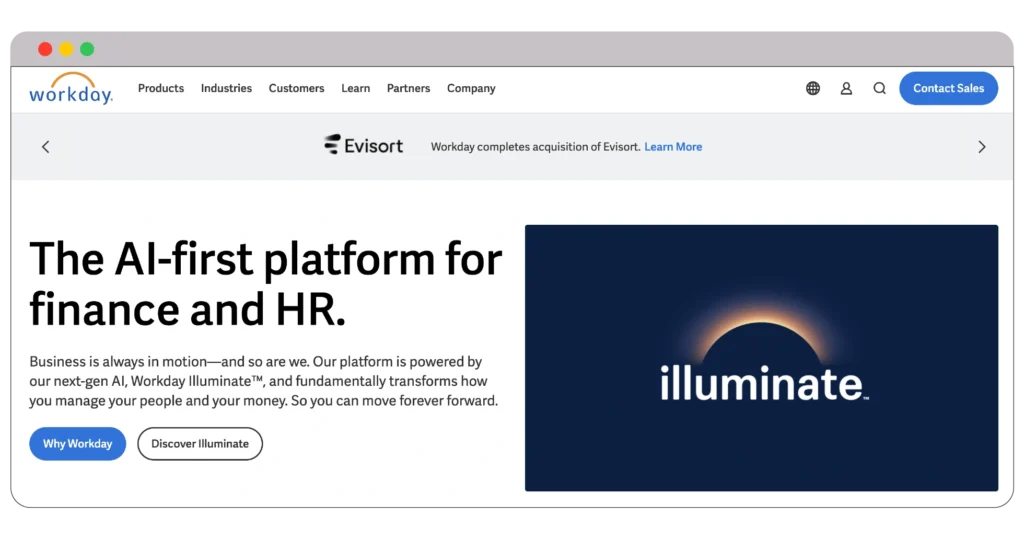Open the globe language selector
This screenshot has height=539, width=1024.
click(x=812, y=88)
